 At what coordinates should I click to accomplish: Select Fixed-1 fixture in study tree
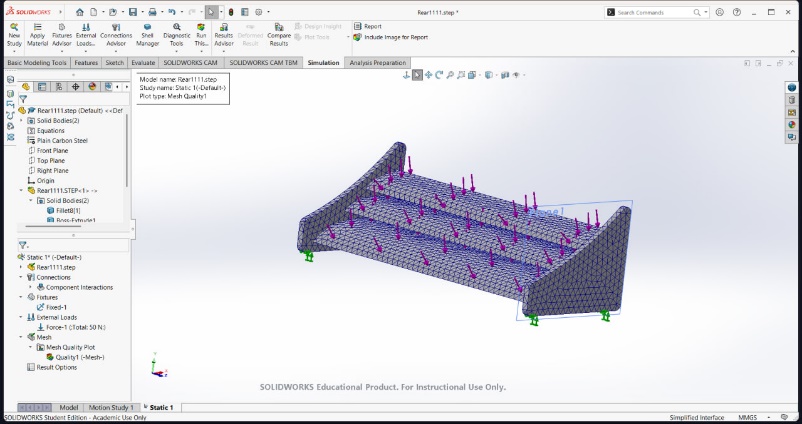coord(52,307)
